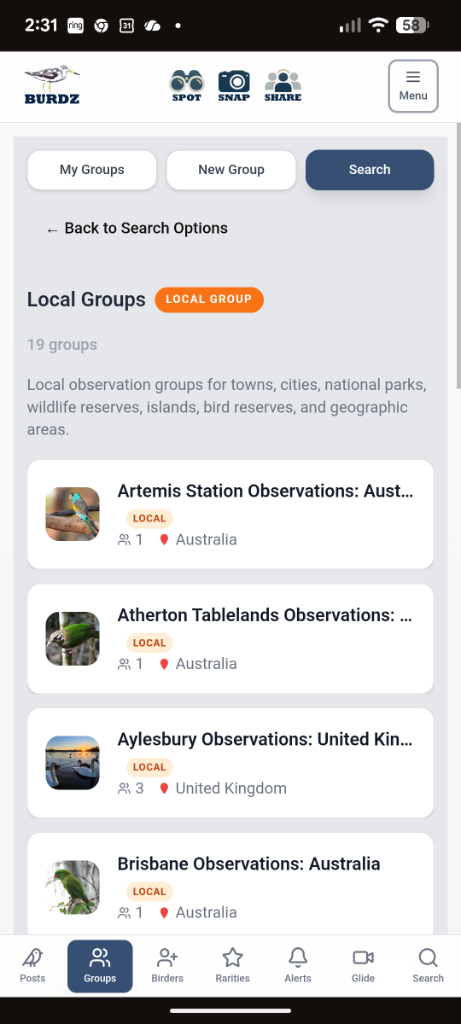Viewport: 461px width, 1024px height.
Task: Open Atherton Tablelands Observations group
Action: [230, 639]
